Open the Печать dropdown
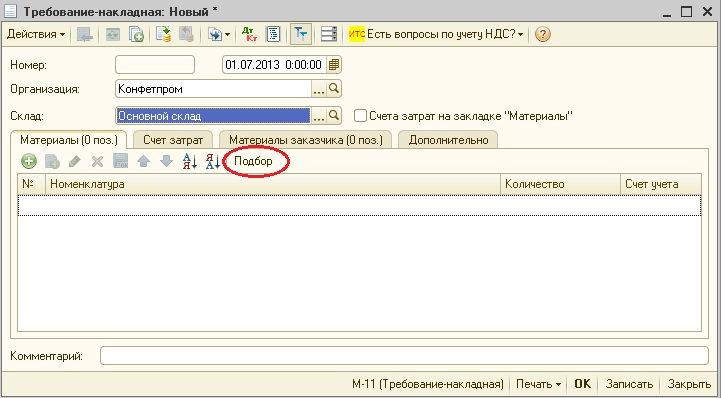The width and height of the screenshot is (721, 398). pyautogui.click(x=538, y=384)
